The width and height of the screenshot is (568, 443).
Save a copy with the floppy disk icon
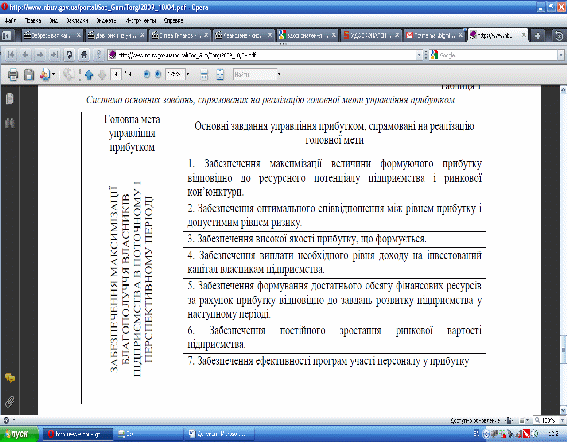[29, 75]
